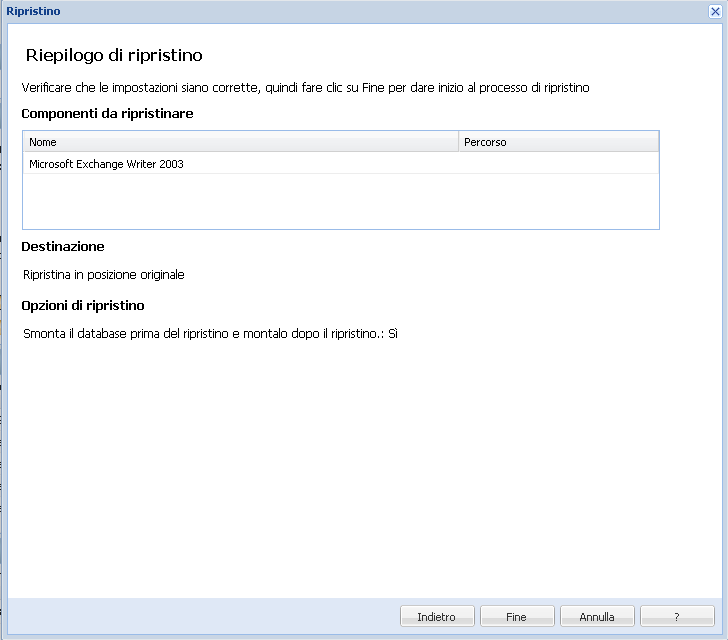Click the Fine button to start restore

coord(517,616)
